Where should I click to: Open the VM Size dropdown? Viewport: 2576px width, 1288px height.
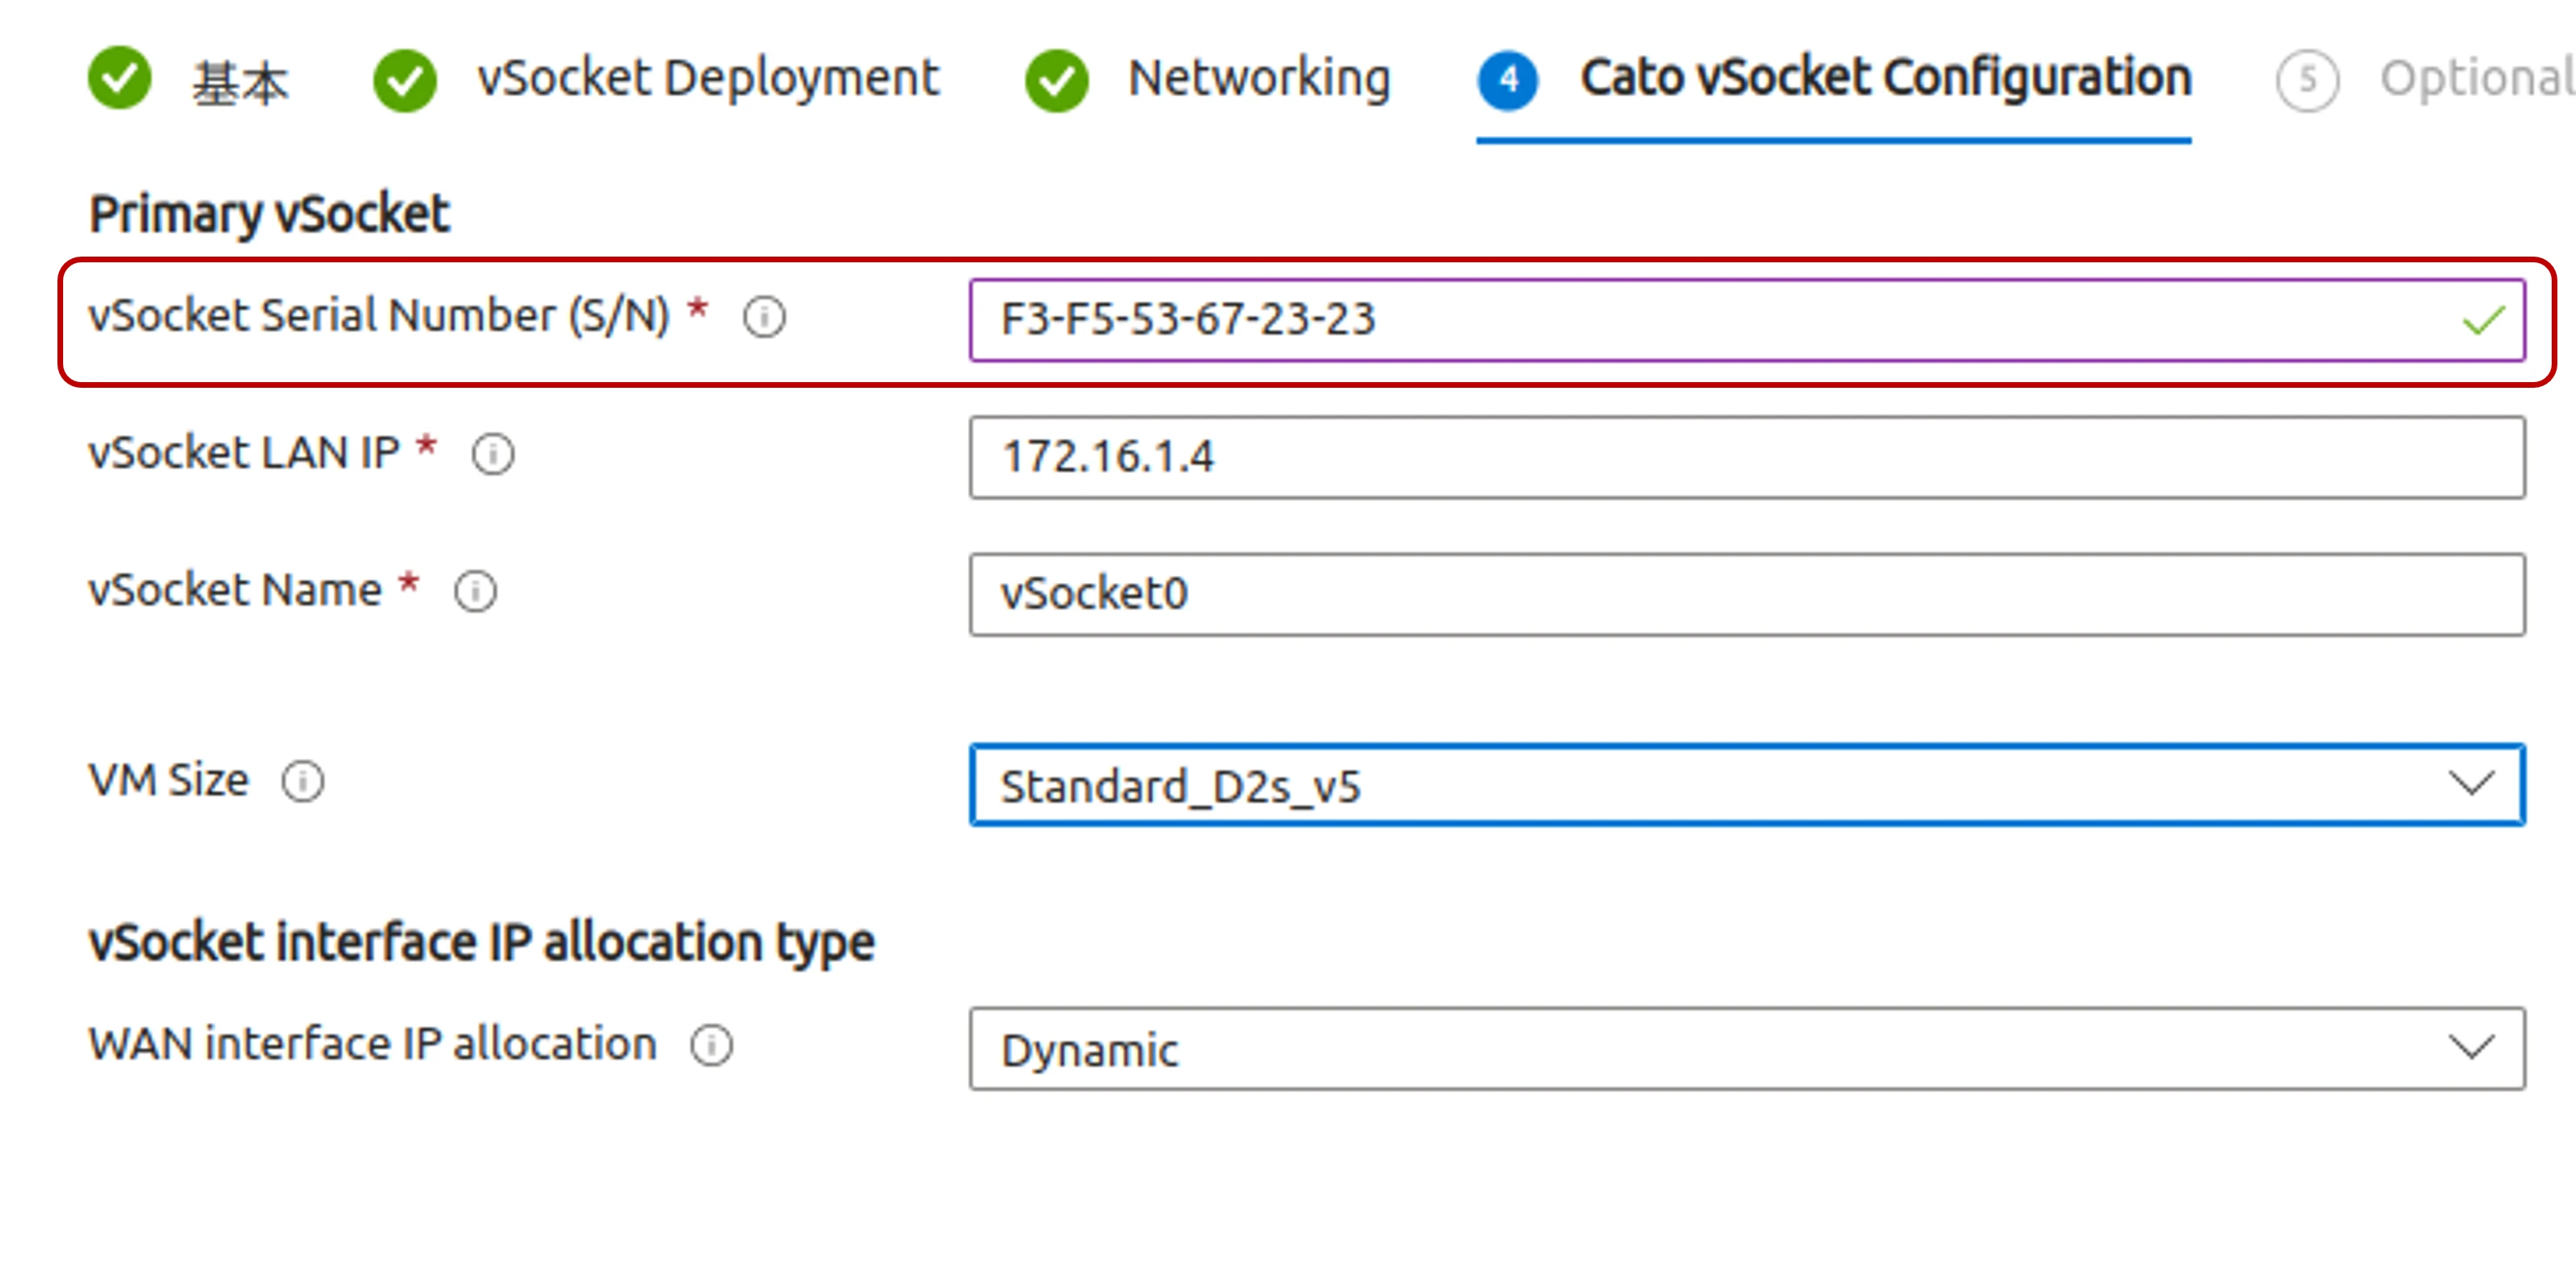(x=1747, y=785)
